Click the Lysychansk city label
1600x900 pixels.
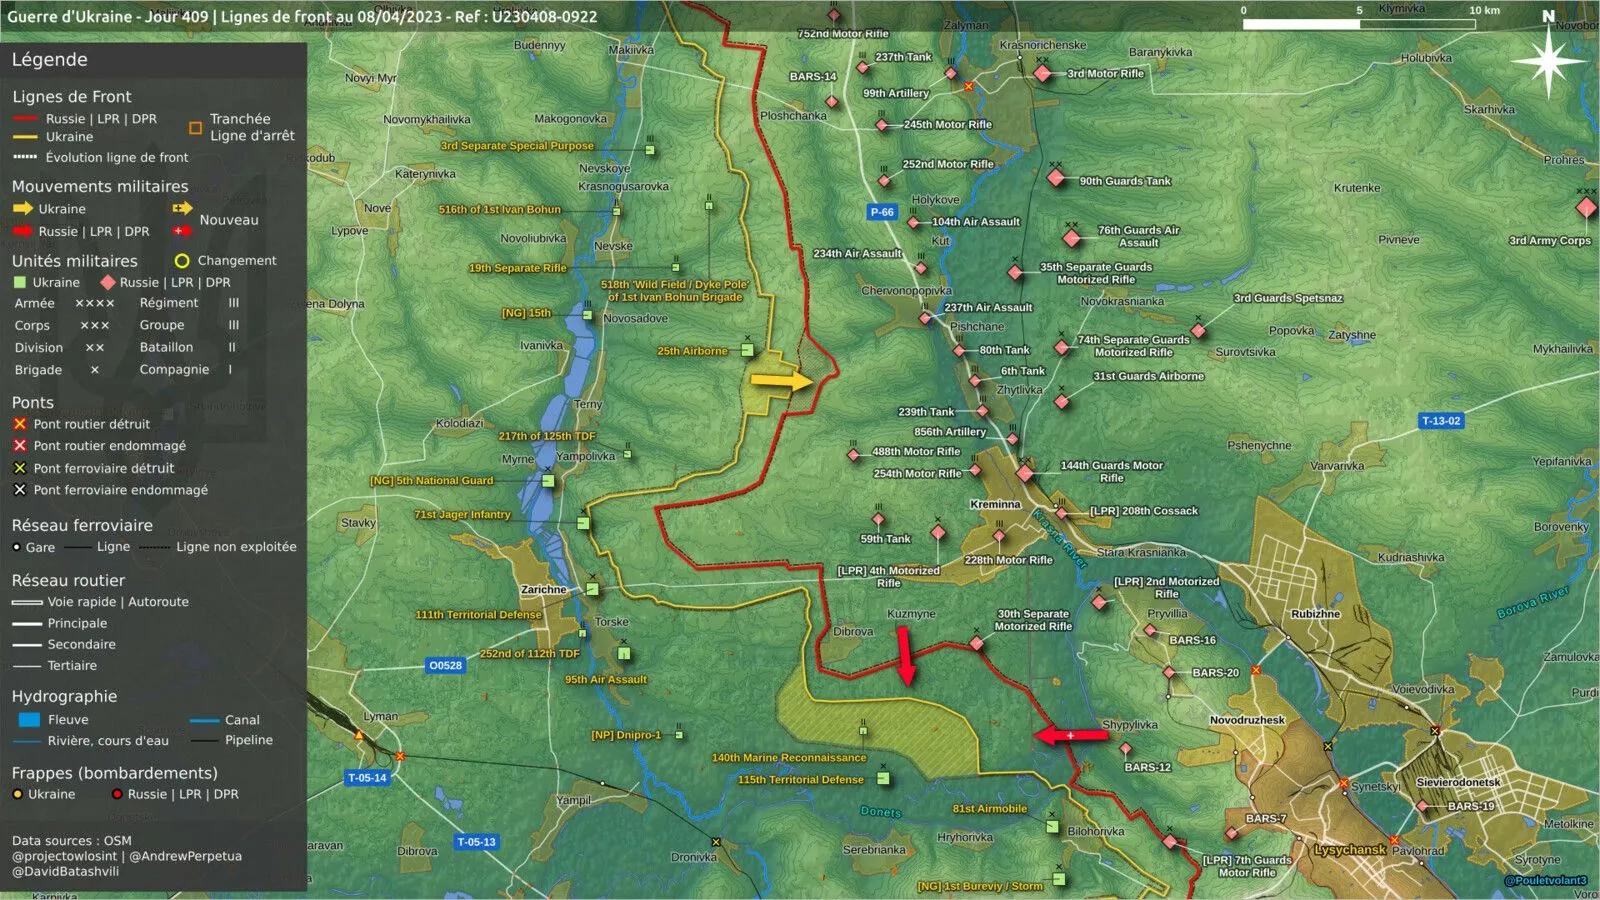[1350, 850]
